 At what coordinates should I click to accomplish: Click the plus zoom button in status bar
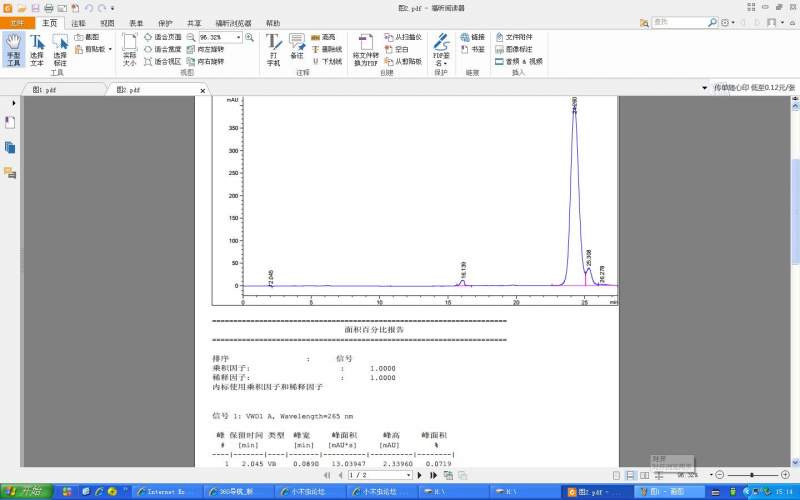pos(786,475)
